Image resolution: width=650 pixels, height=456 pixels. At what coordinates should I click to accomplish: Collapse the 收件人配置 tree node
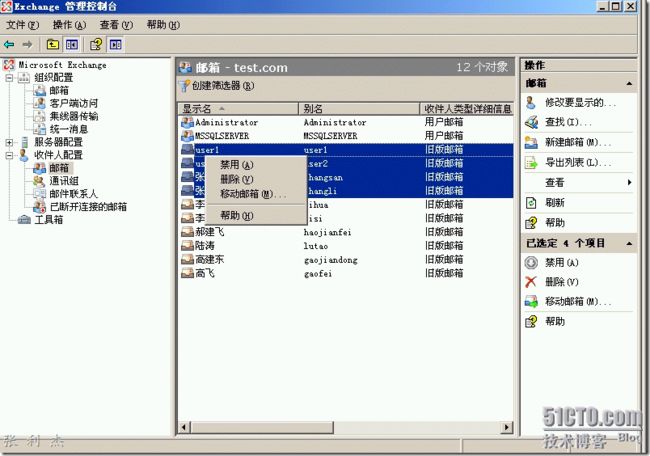[9, 155]
